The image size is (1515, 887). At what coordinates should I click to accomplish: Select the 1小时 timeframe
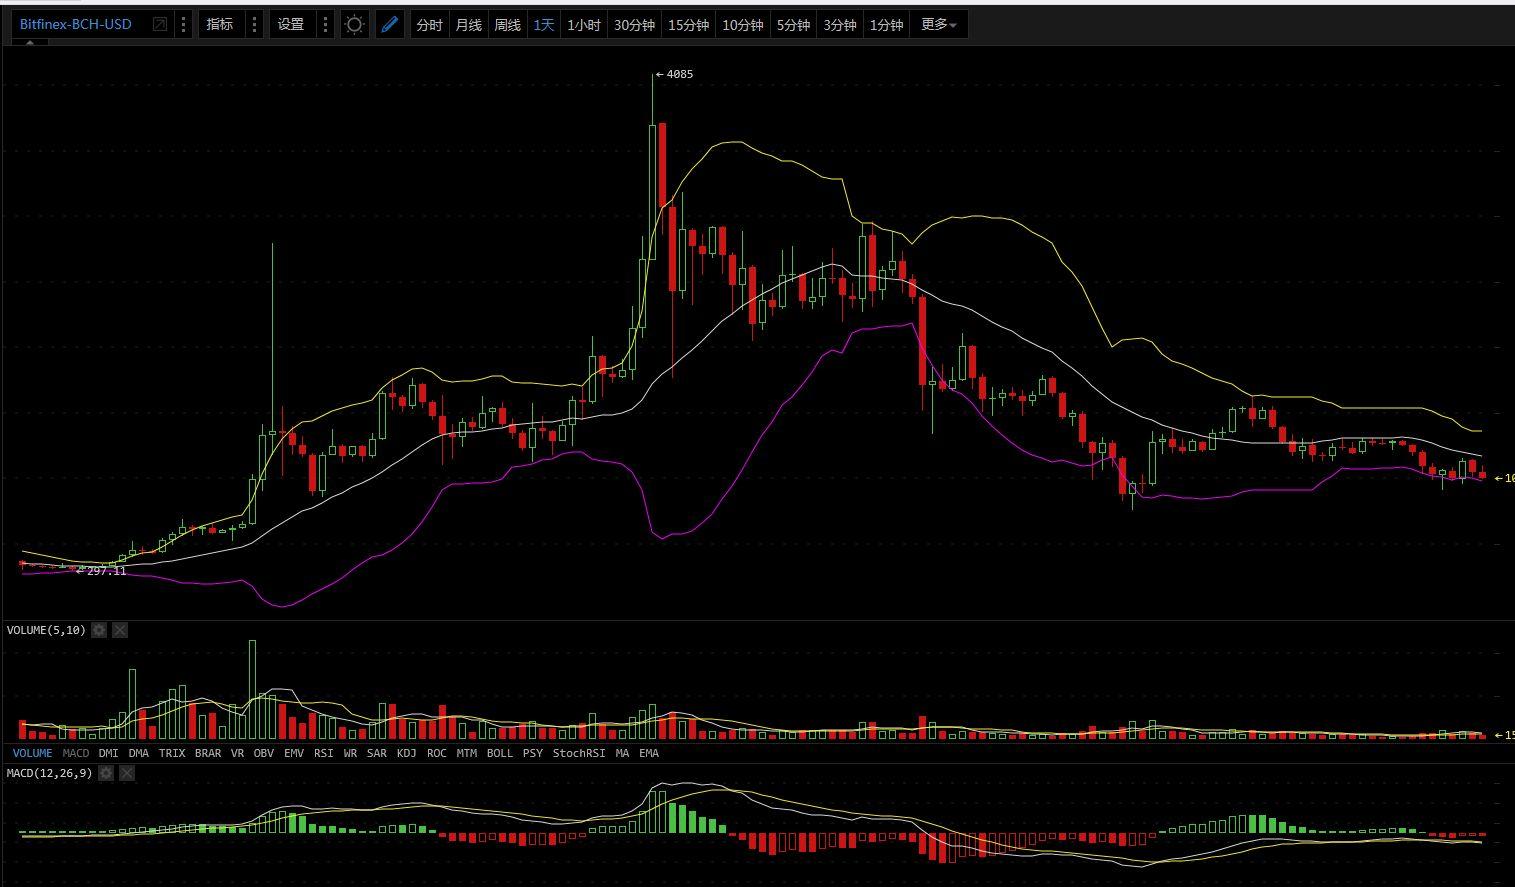tap(583, 25)
